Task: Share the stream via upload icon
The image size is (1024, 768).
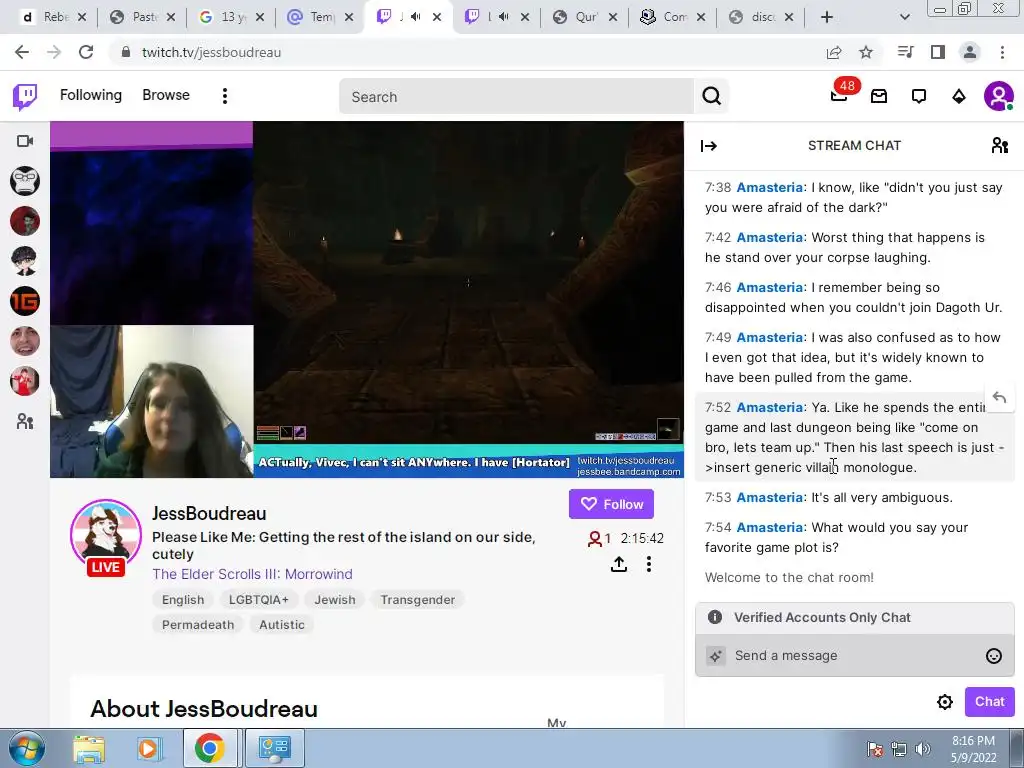Action: (619, 564)
